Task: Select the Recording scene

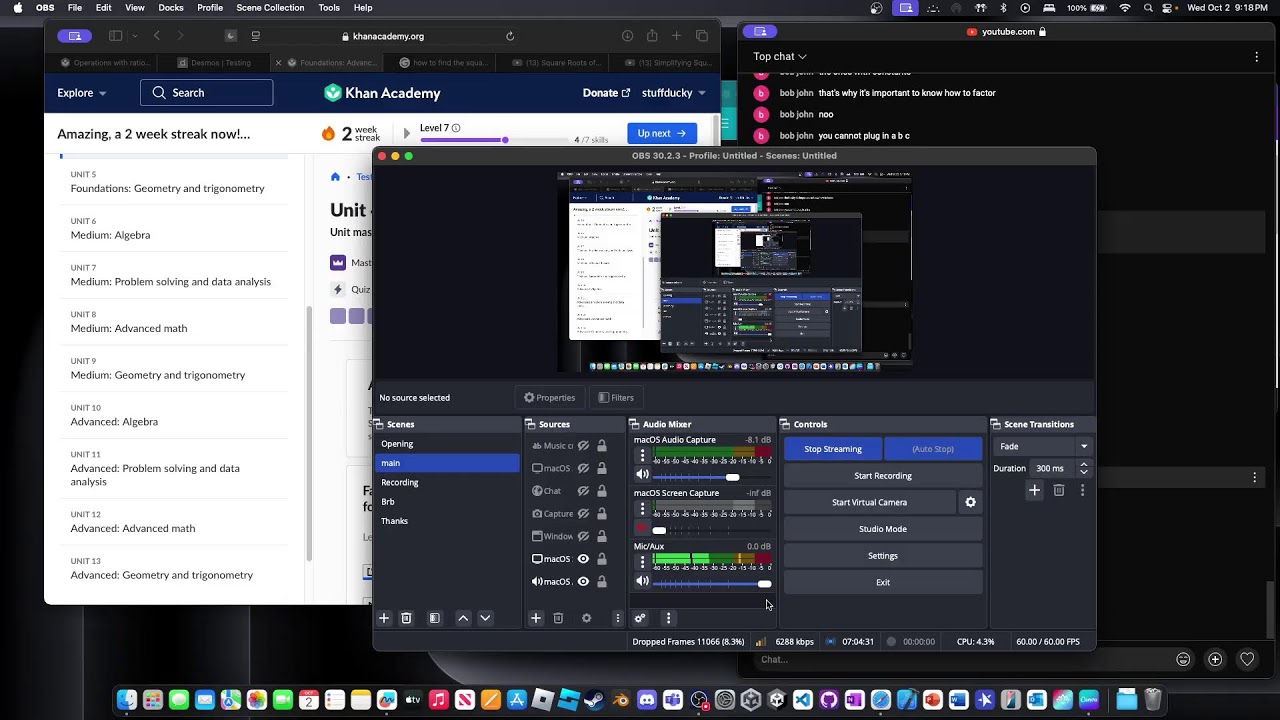Action: coord(448,482)
